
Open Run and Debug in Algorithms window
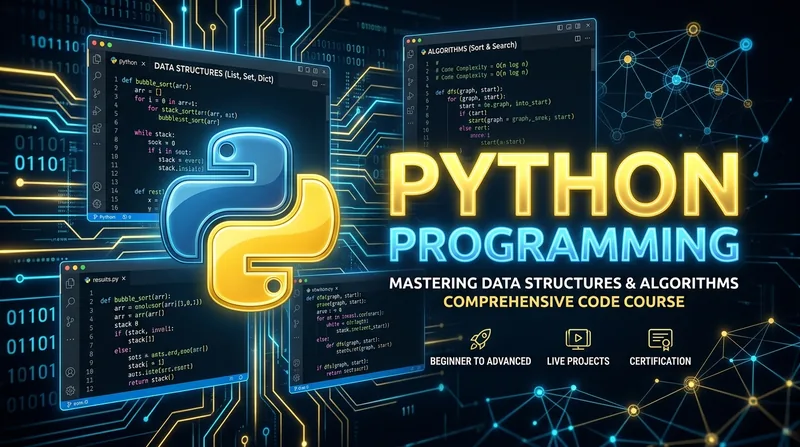point(411,96)
